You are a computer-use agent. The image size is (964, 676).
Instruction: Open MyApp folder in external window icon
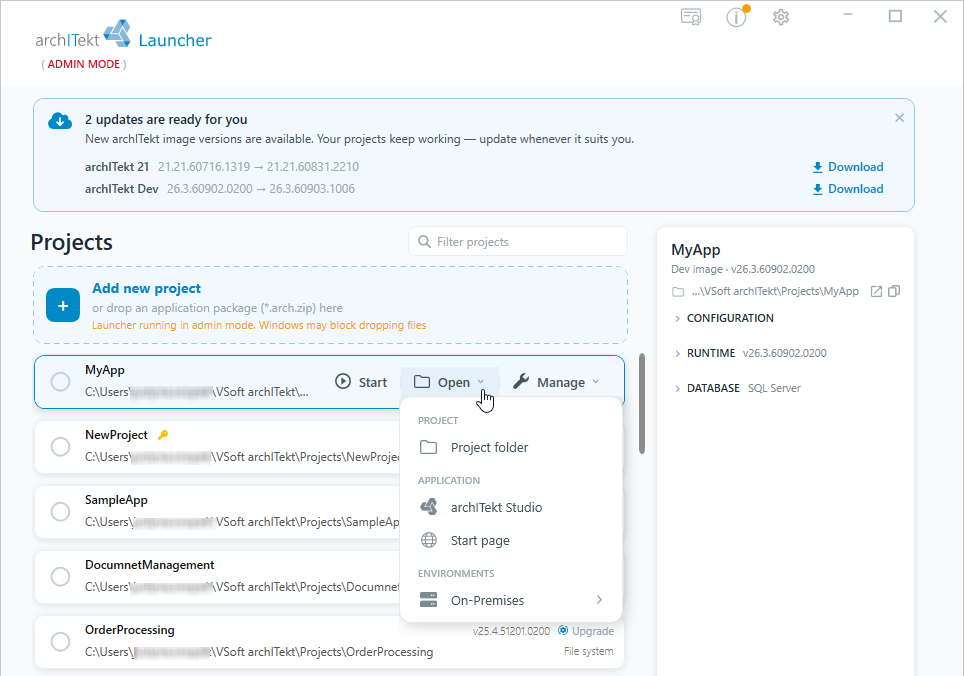876,291
